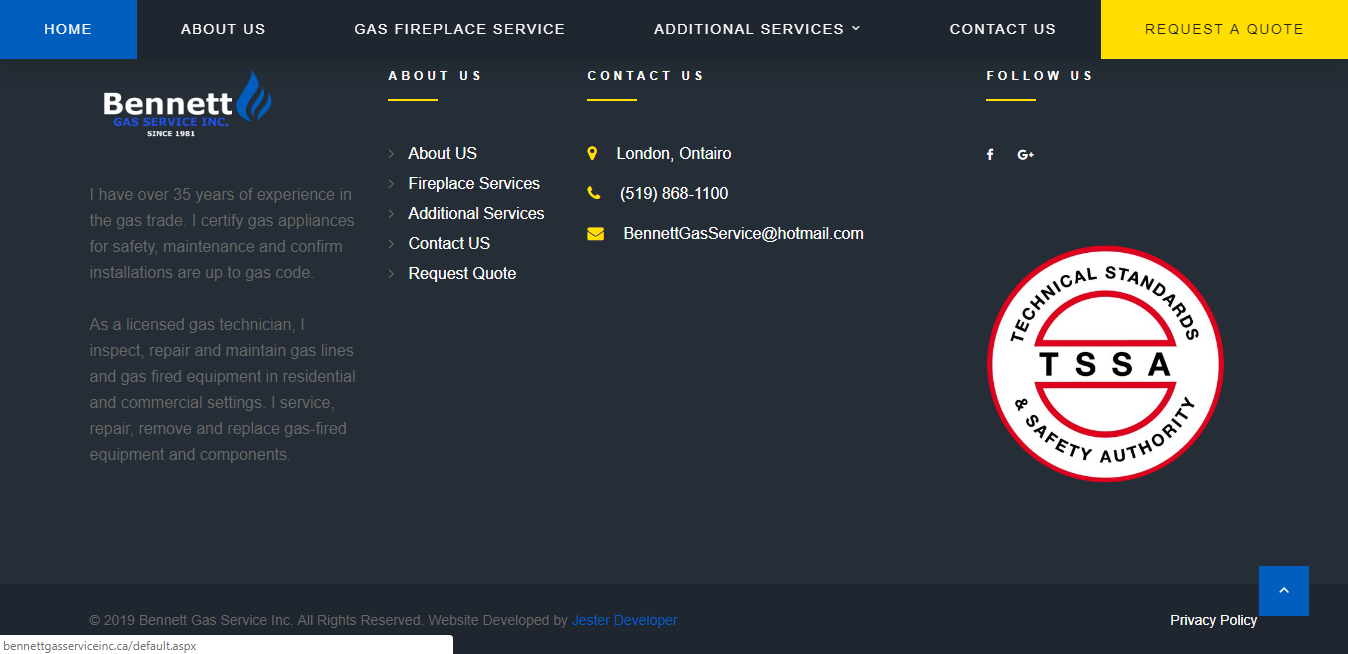Click the yellow envelope email icon
This screenshot has height=654, width=1348.
(596, 234)
